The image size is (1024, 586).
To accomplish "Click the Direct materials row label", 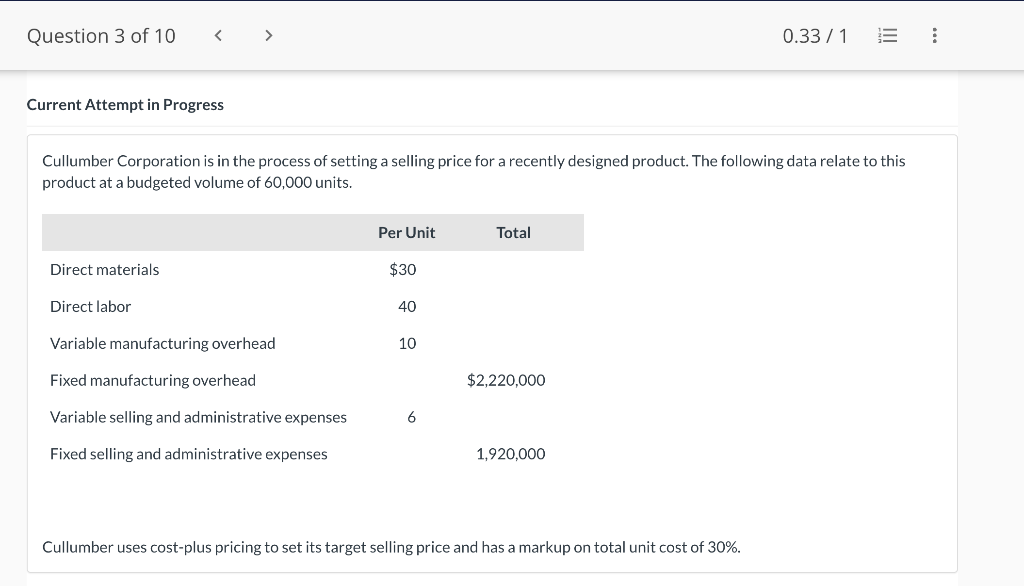I will tap(104, 270).
